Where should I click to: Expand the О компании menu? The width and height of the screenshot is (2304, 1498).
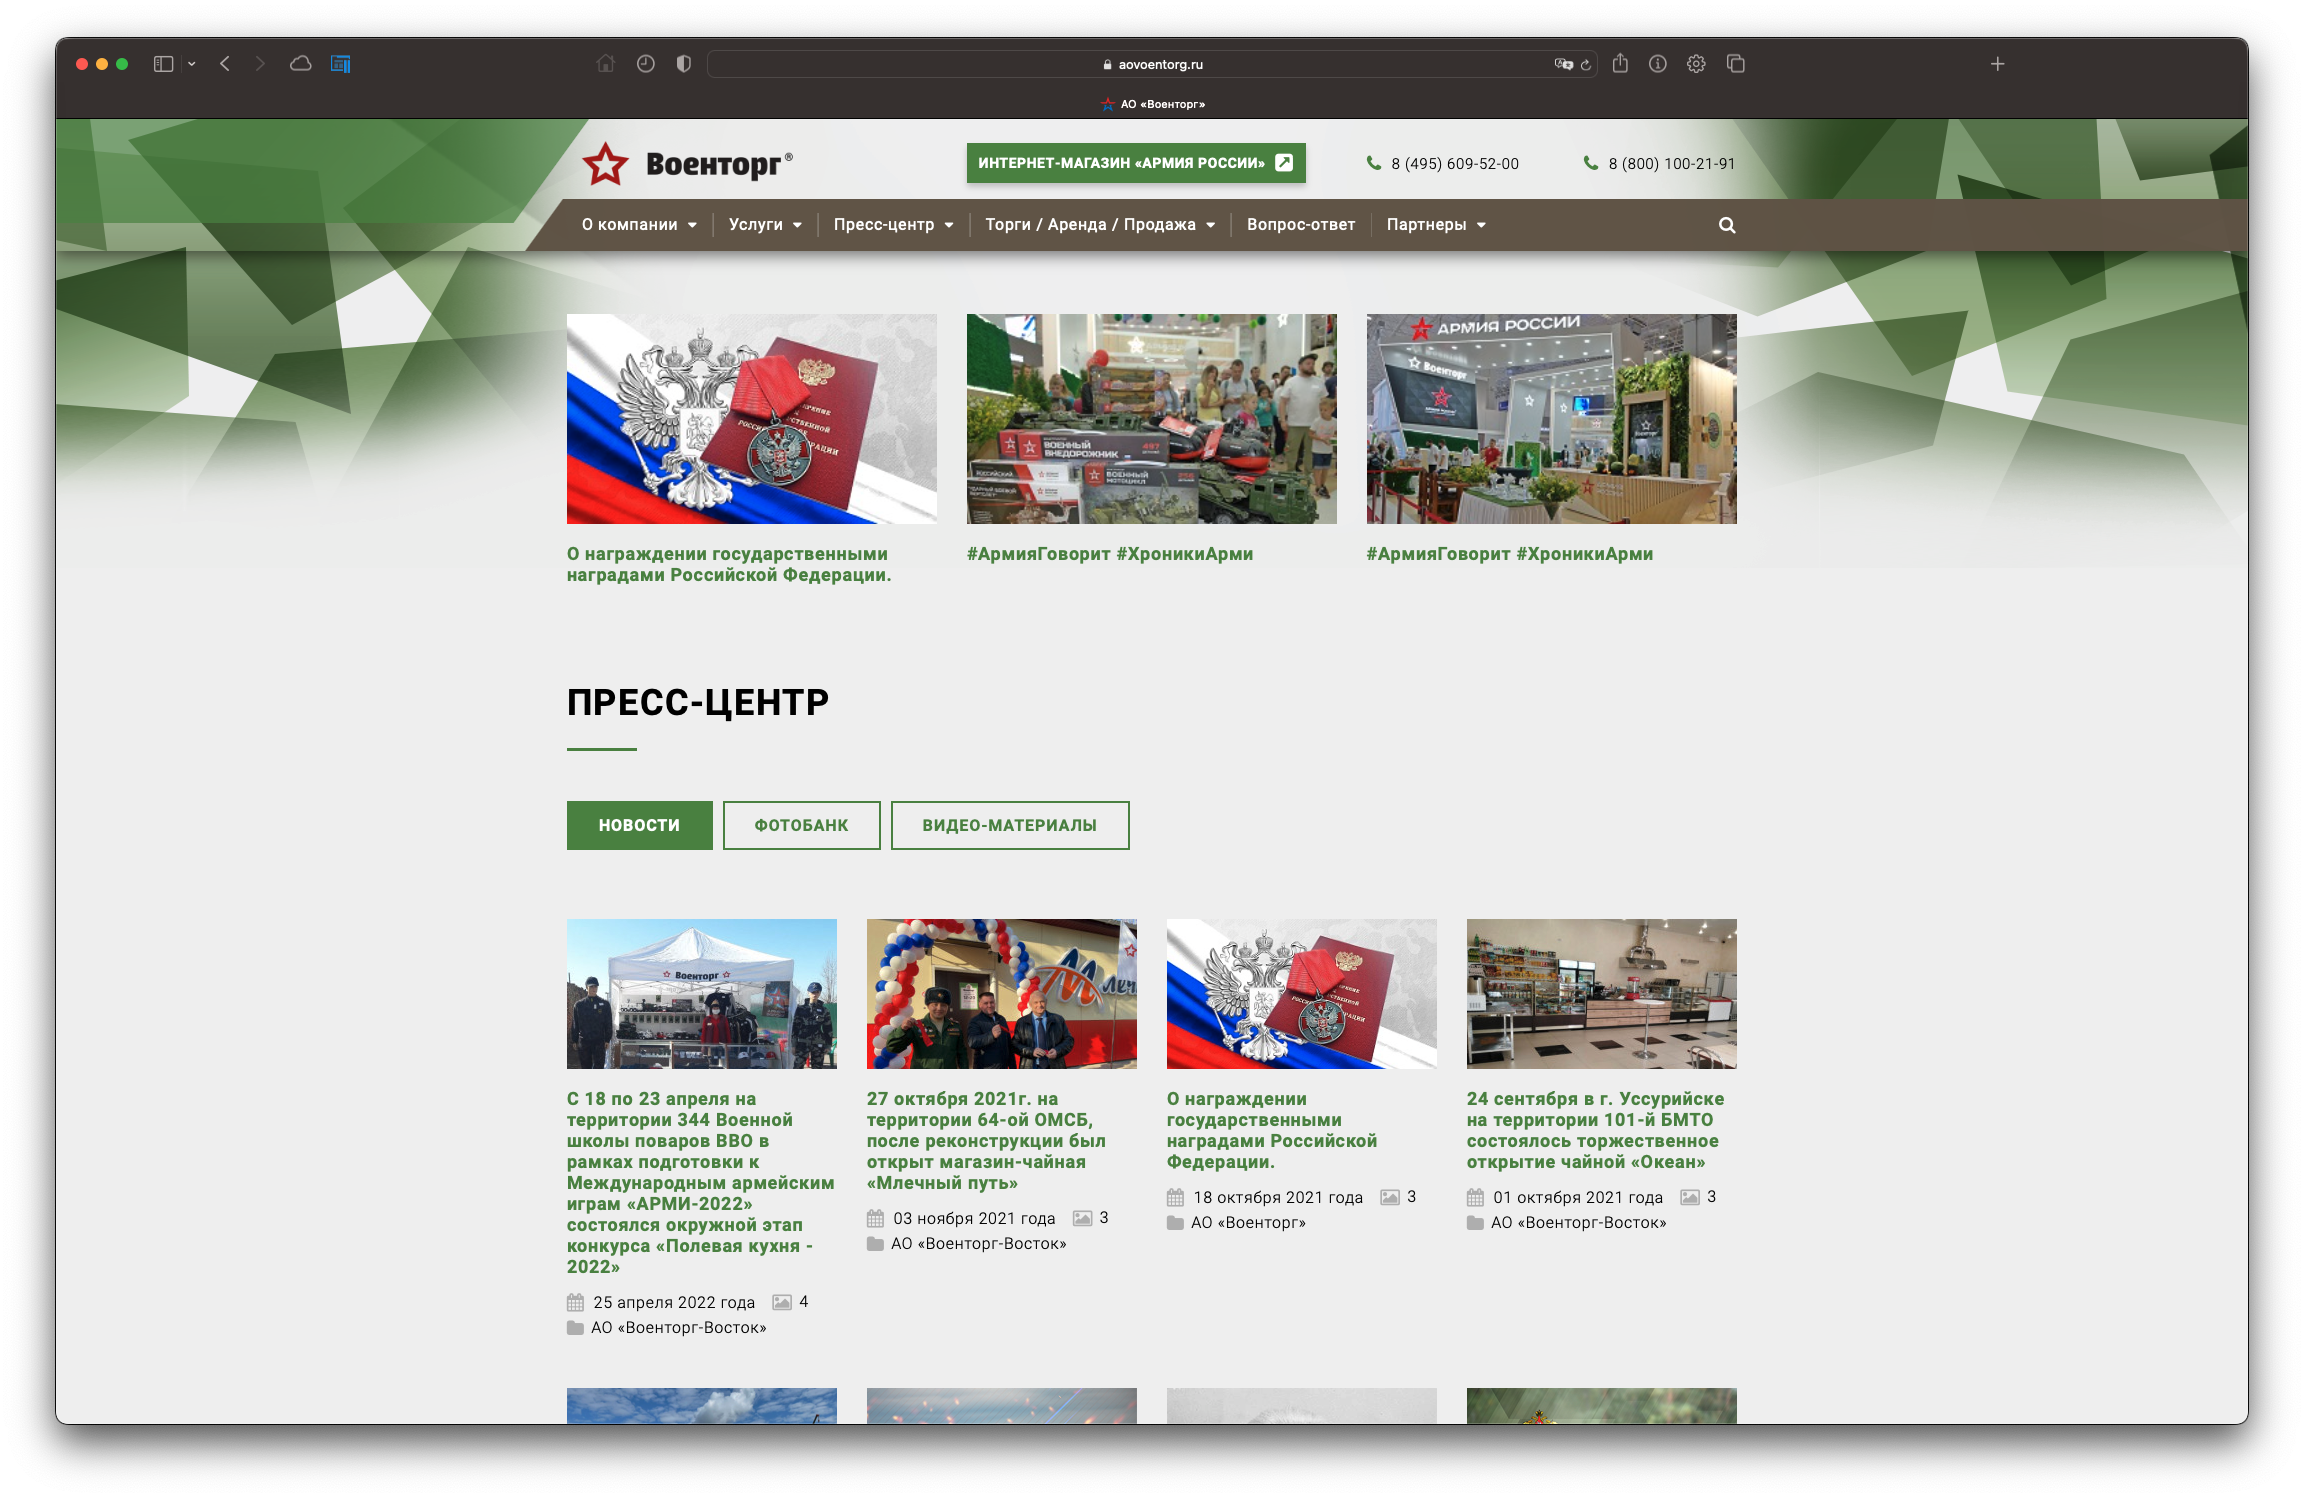(639, 225)
